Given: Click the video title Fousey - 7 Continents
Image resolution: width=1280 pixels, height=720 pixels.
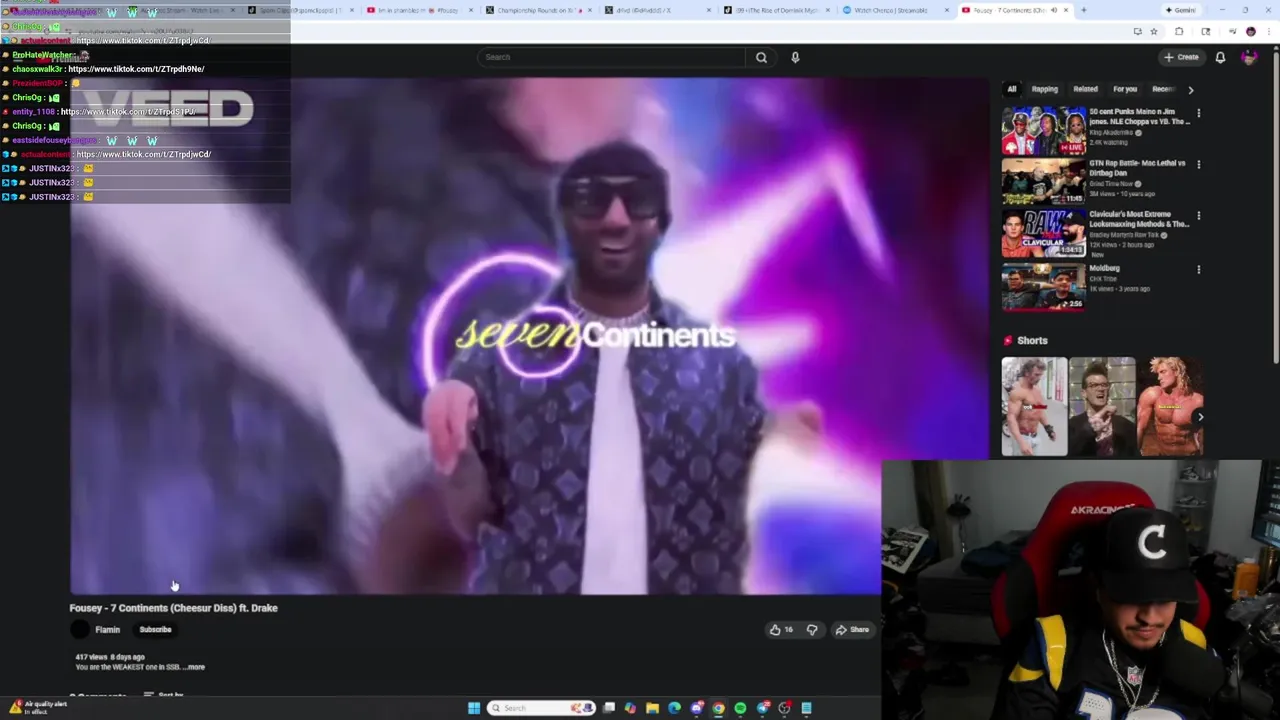Looking at the screenshot, I should tap(173, 608).
